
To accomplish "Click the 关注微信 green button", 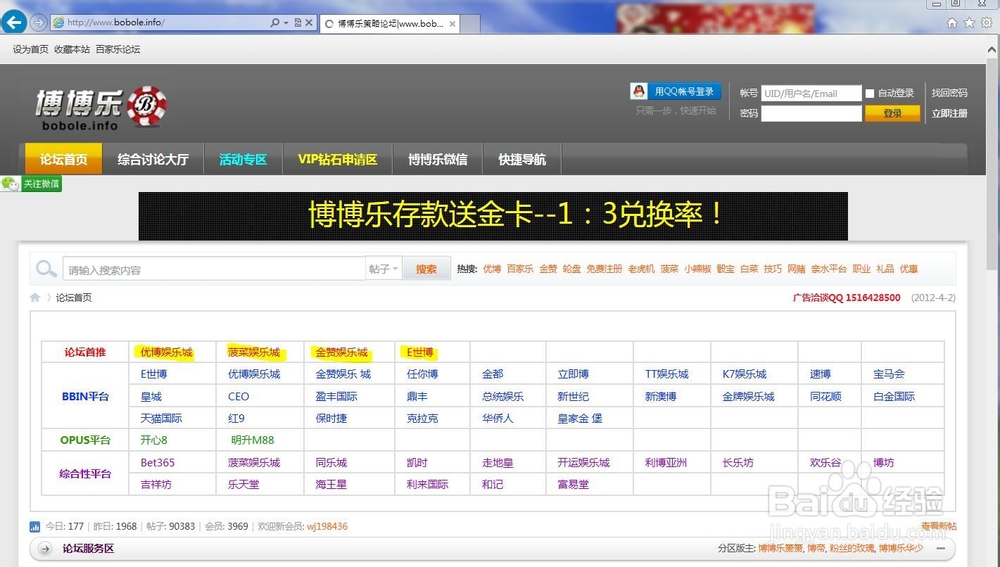I will click(41, 184).
